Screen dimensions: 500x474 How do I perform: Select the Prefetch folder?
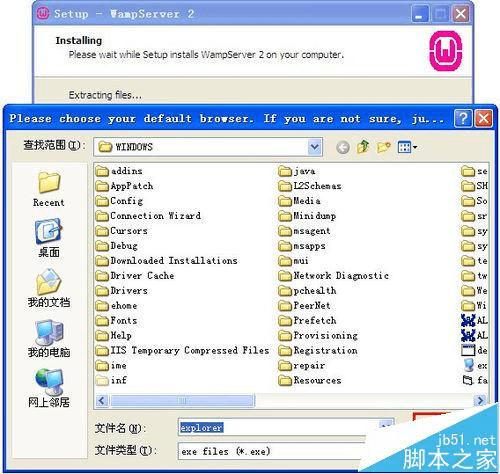[x=307, y=321]
